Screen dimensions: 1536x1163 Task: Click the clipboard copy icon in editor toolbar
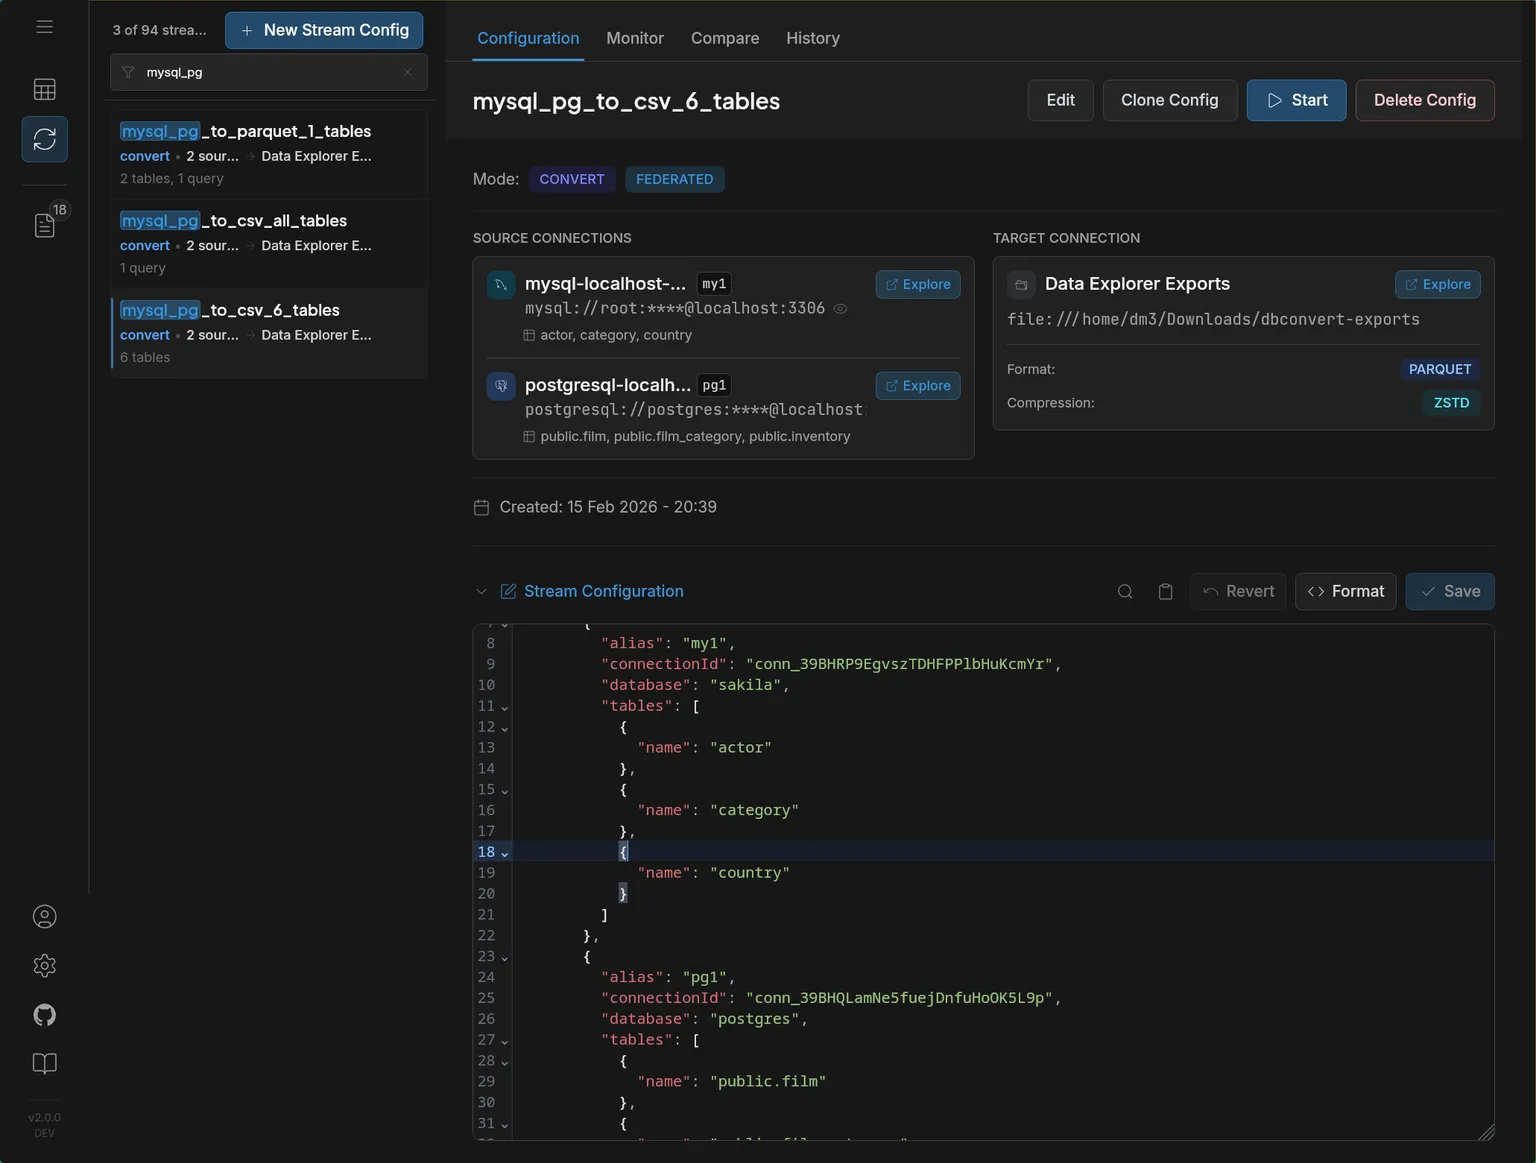tap(1165, 591)
